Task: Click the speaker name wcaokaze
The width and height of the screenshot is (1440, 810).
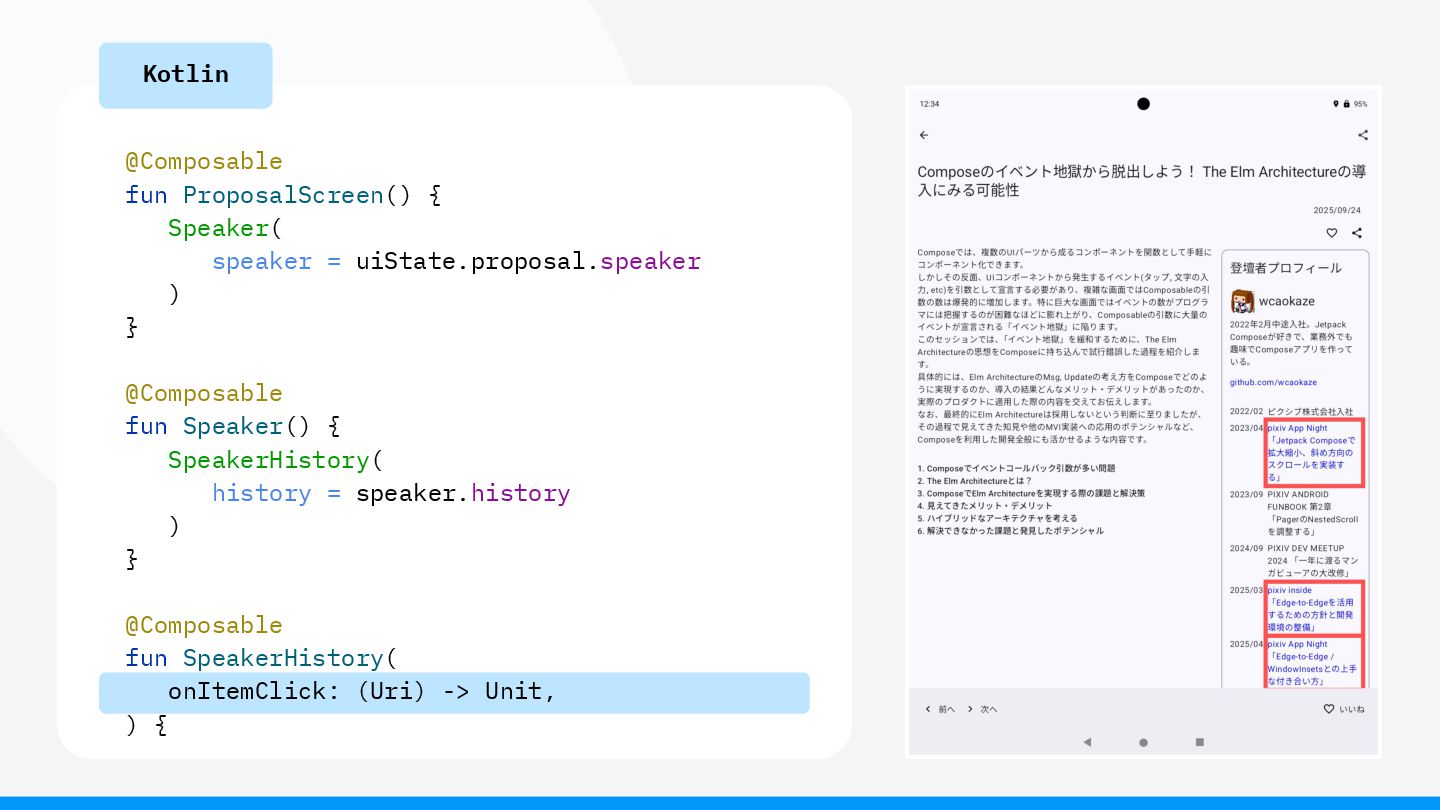Action: 1287,301
